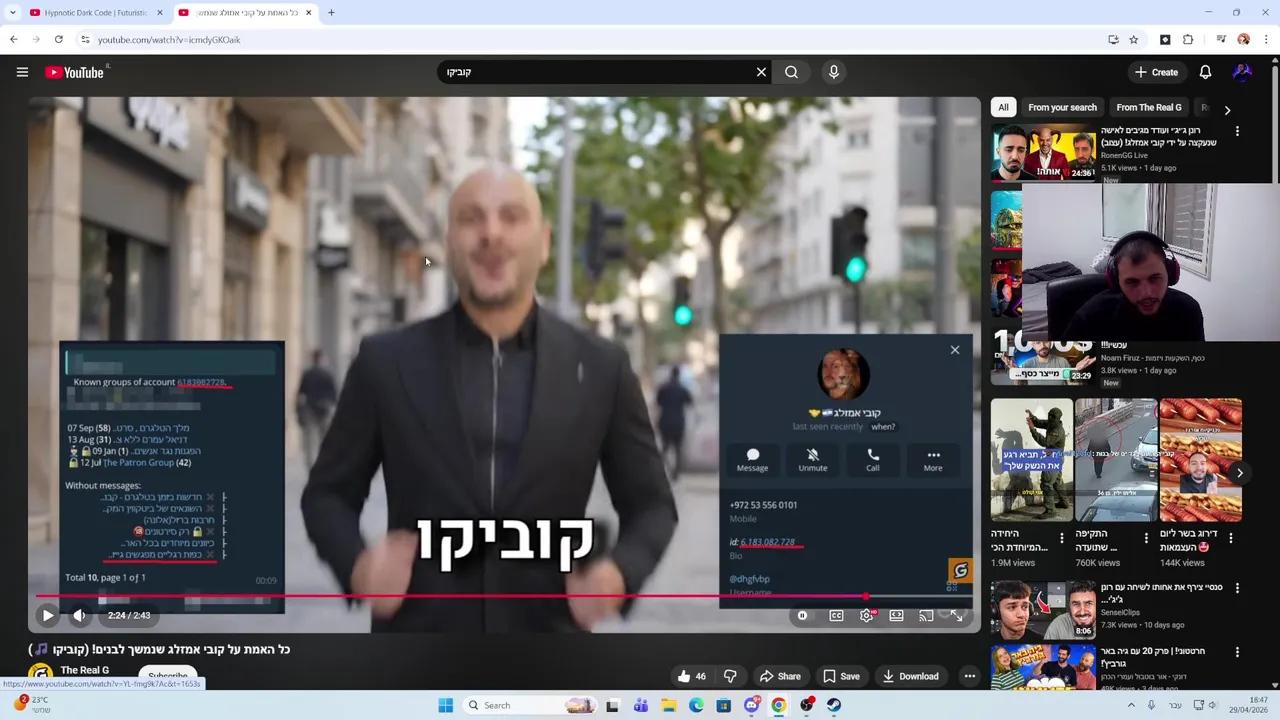
Task: Open the Short with 144K views
Action: (1200, 460)
